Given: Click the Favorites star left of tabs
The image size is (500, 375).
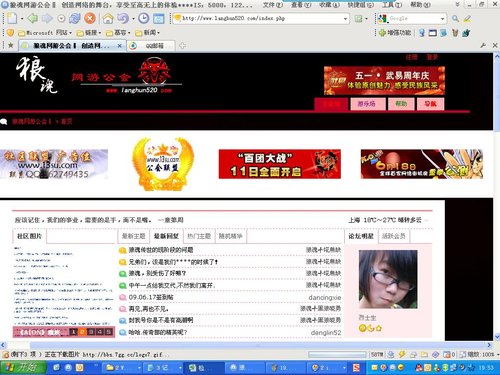Looking at the screenshot, I should point(11,45).
